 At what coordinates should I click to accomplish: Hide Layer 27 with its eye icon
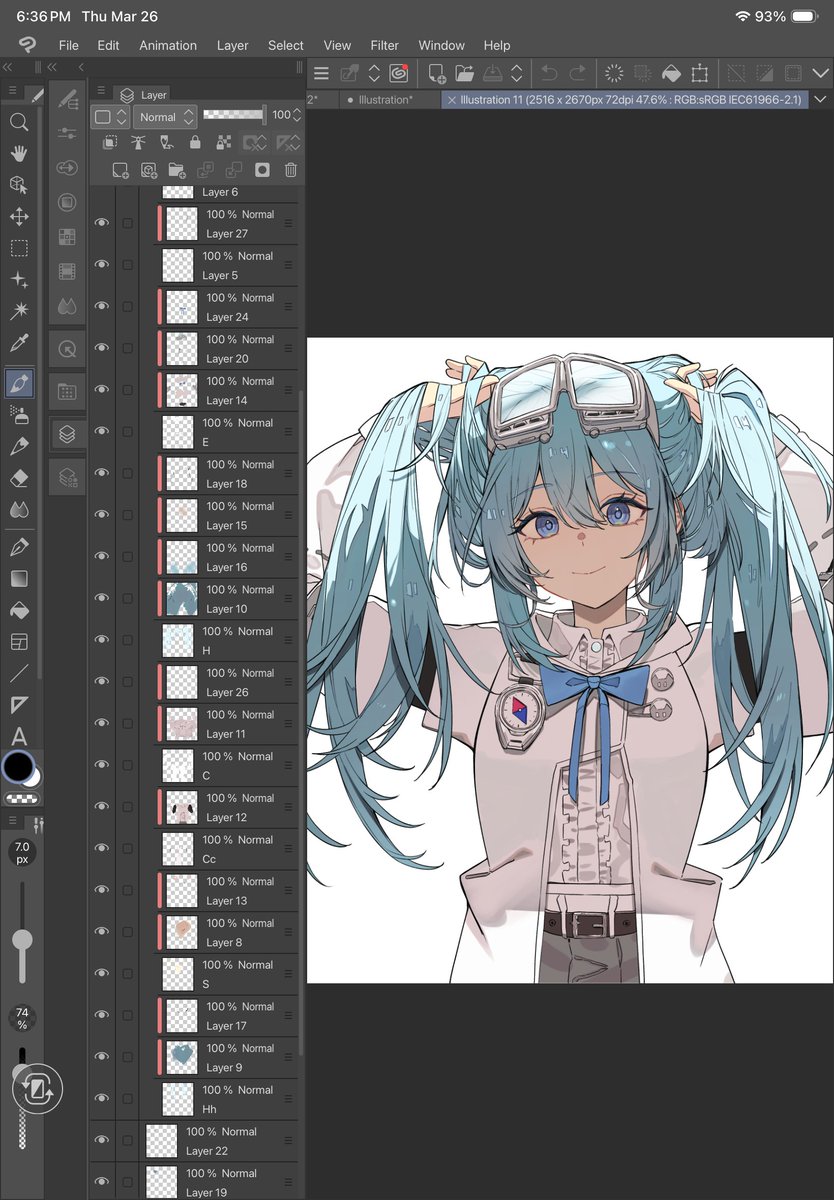coord(101,223)
